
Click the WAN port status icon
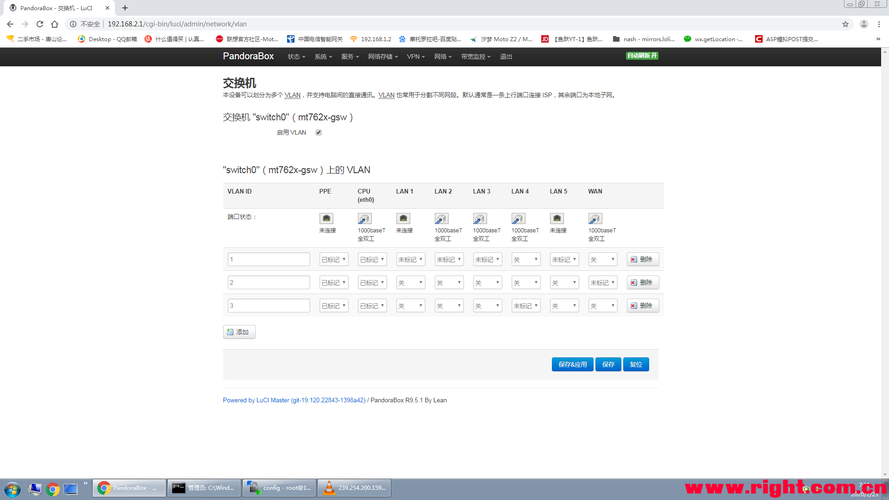[x=595, y=219]
